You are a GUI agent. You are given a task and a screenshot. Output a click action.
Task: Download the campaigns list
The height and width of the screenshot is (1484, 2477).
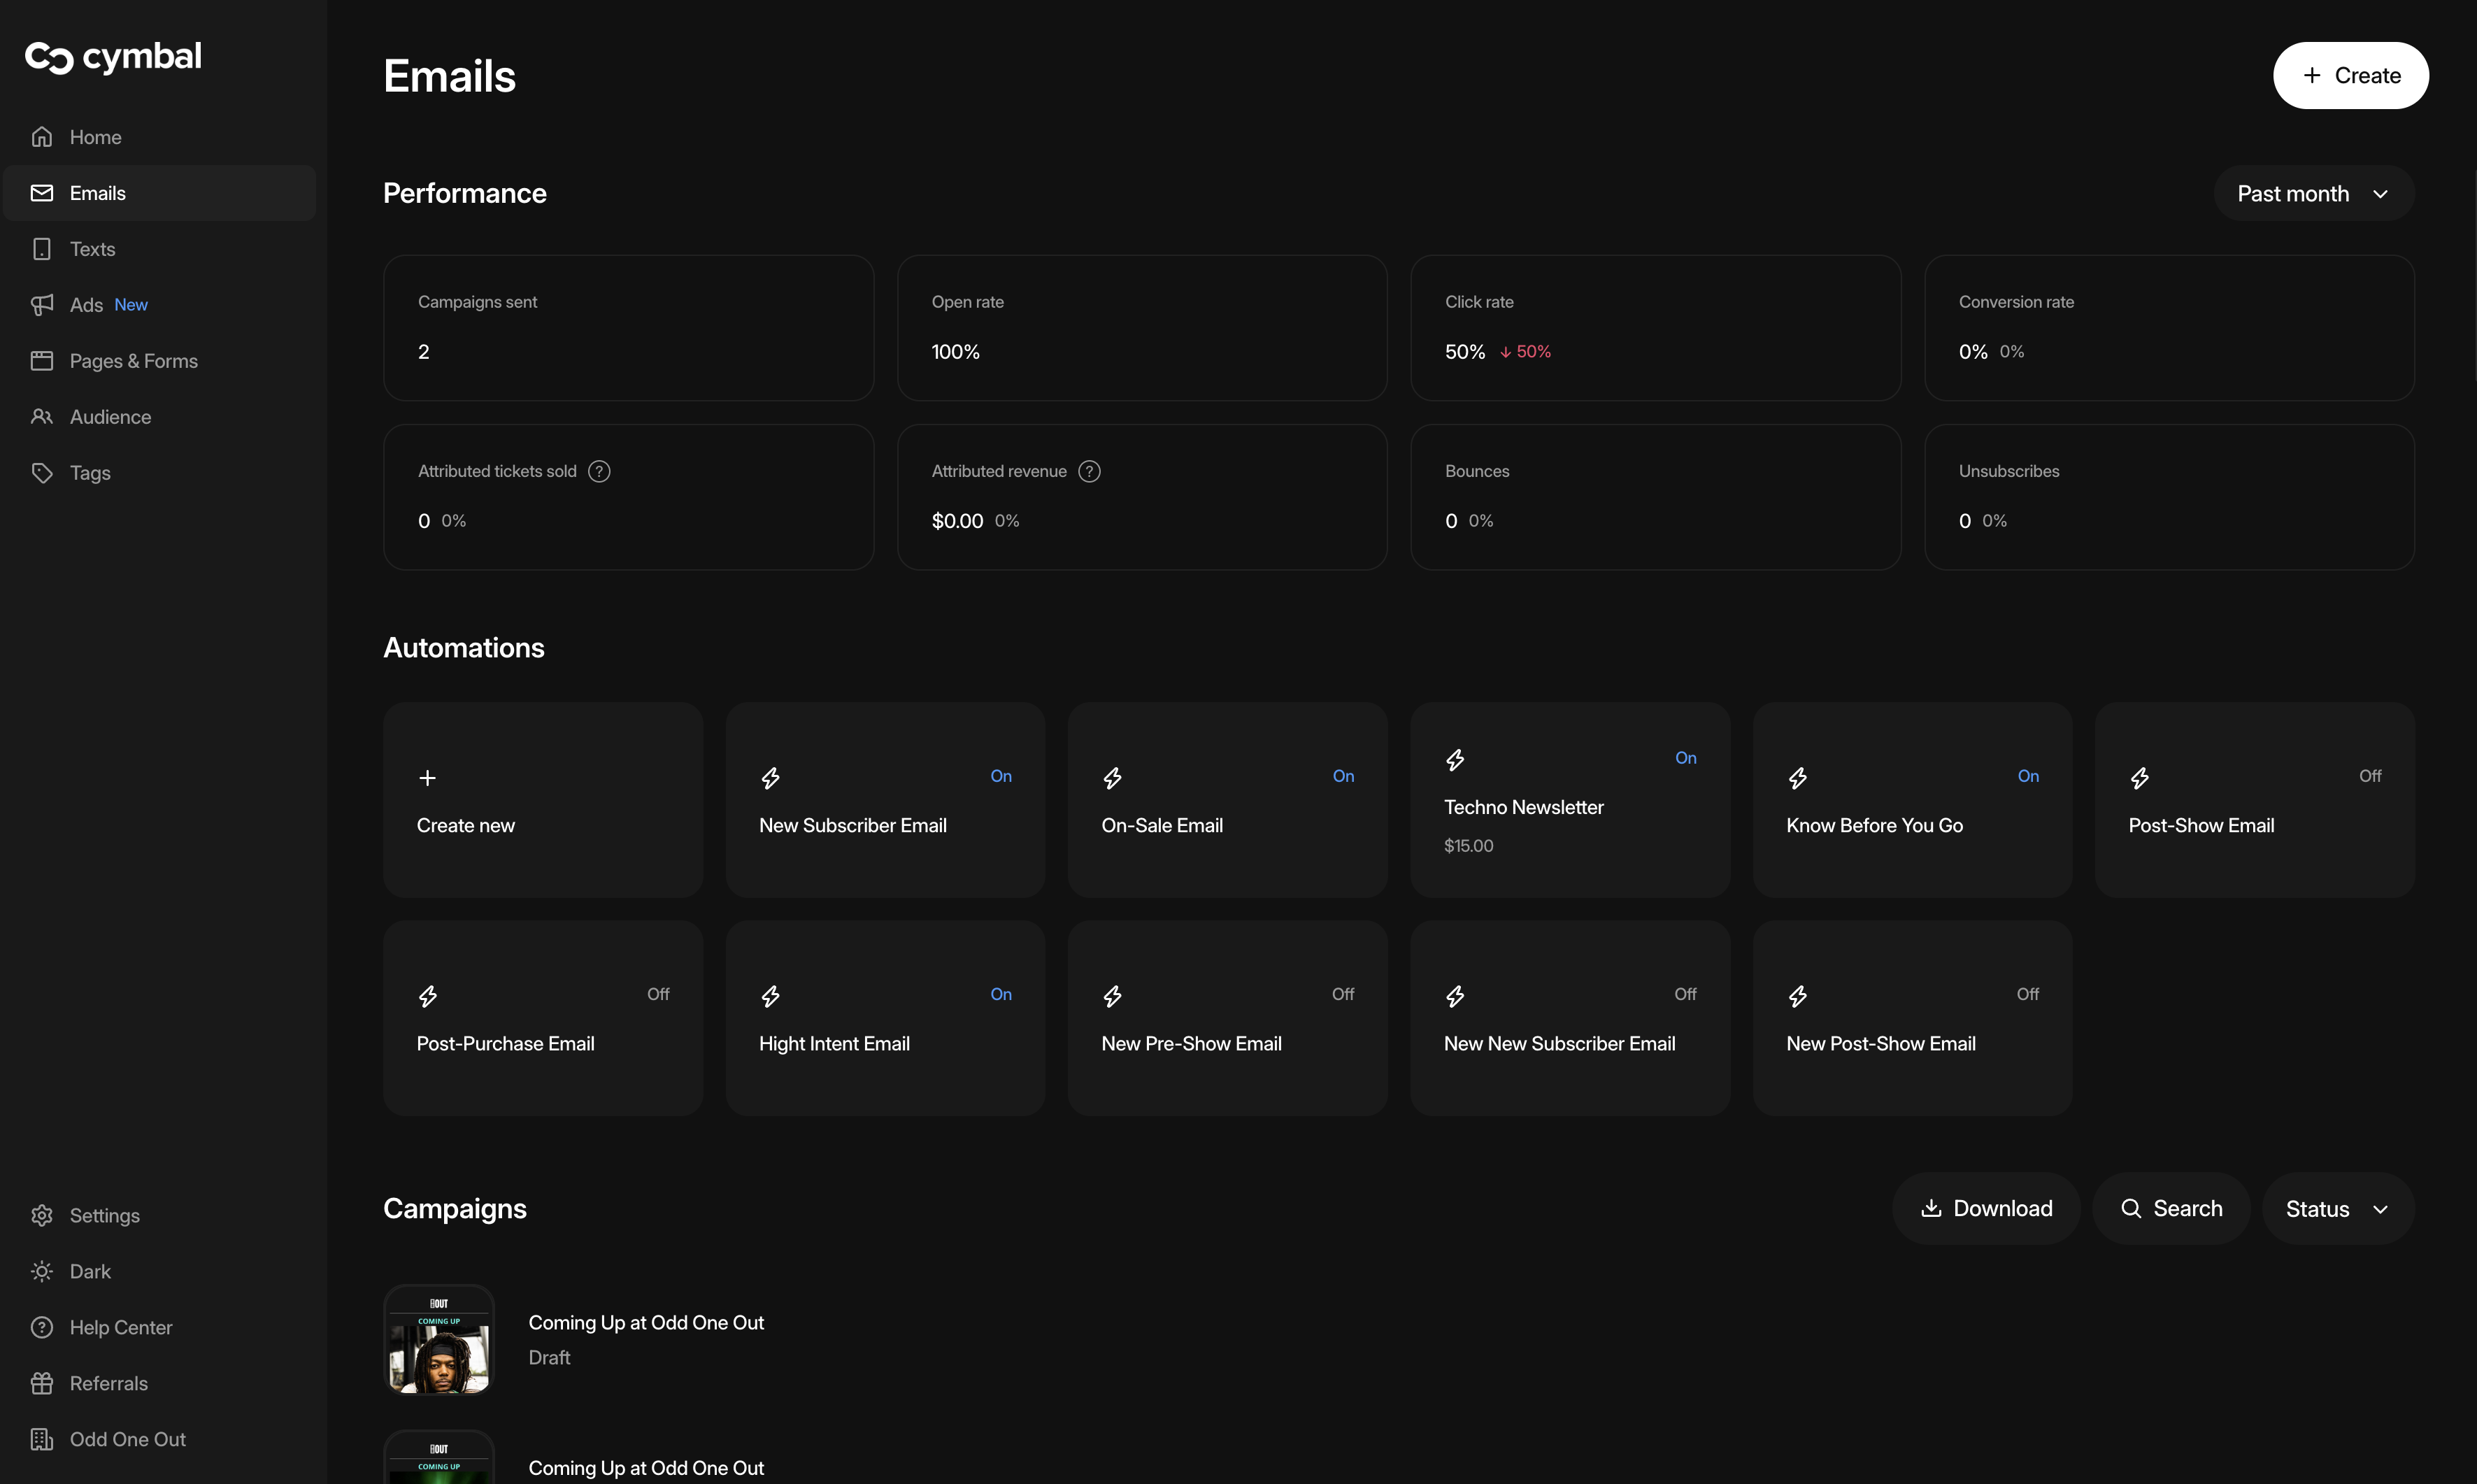1986,1209
